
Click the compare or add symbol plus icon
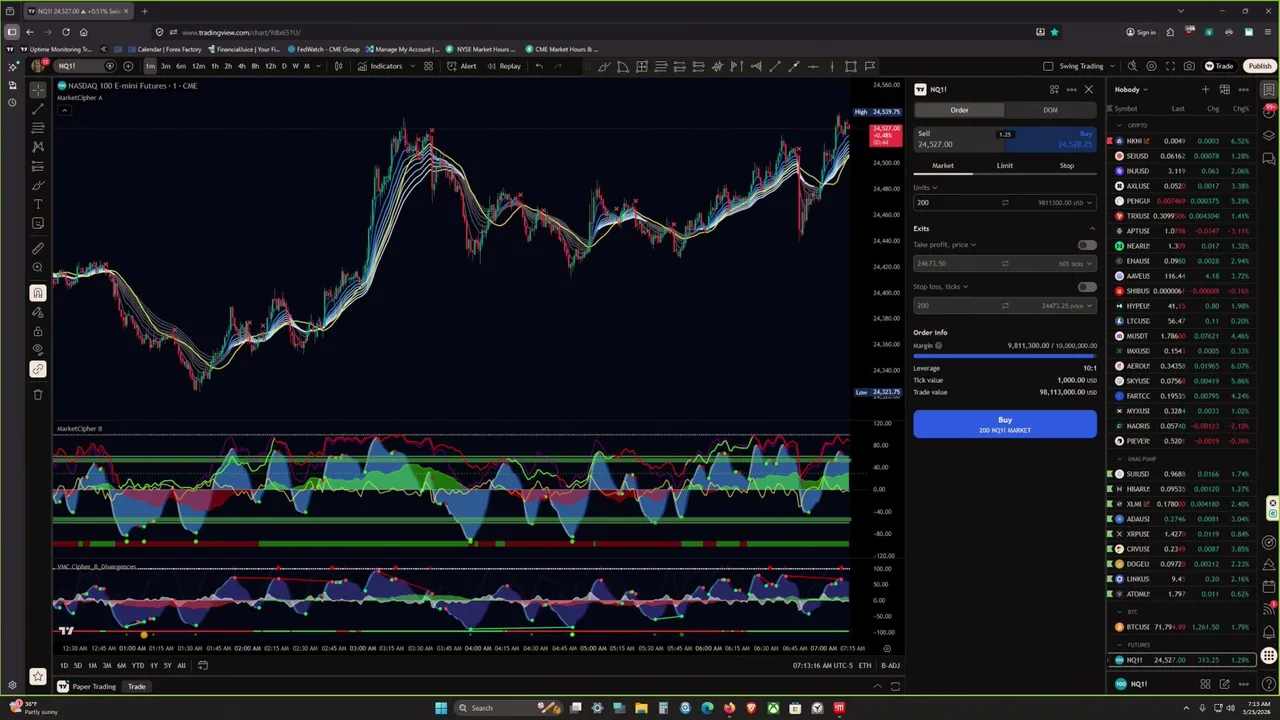[x=128, y=66]
